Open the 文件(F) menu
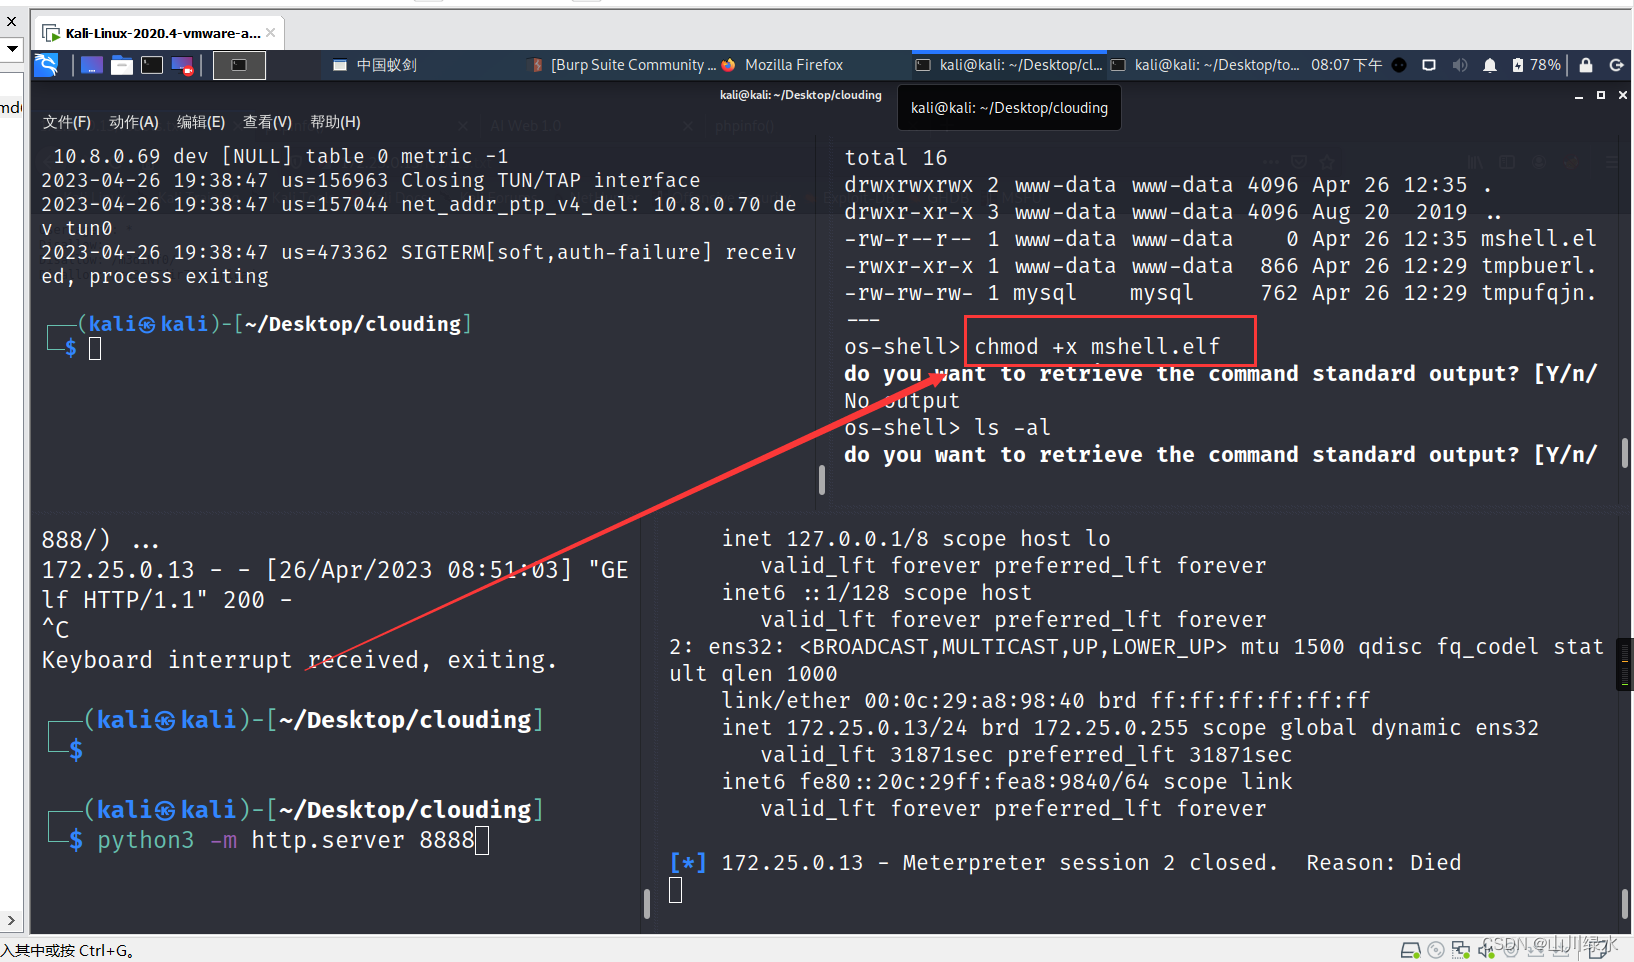1634x962 pixels. 67,122
